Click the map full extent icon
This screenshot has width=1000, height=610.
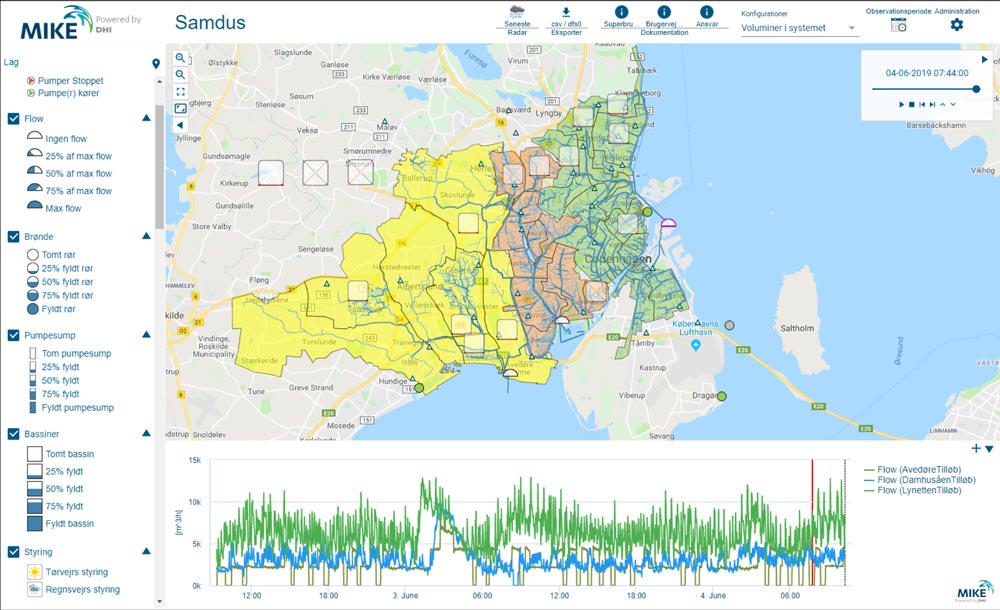180,92
